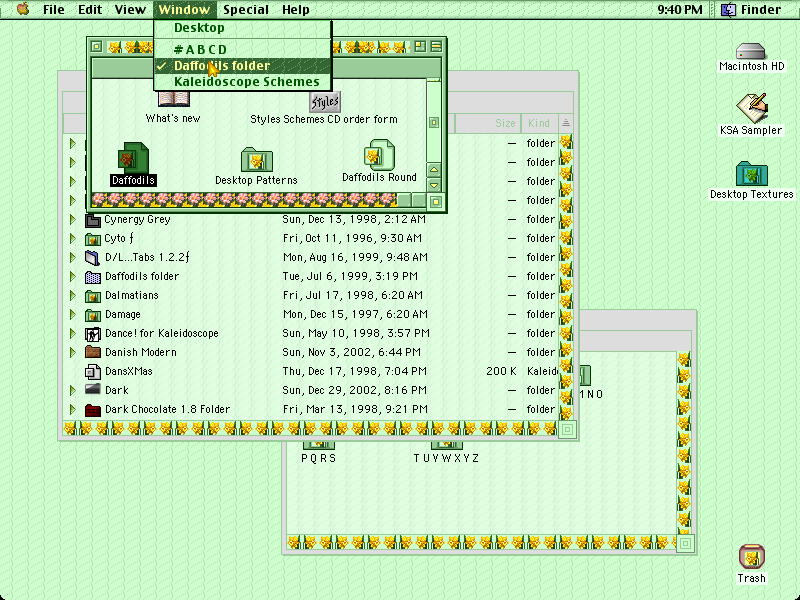Click the Damage folder icon
800x600 pixels.
[x=92, y=315]
